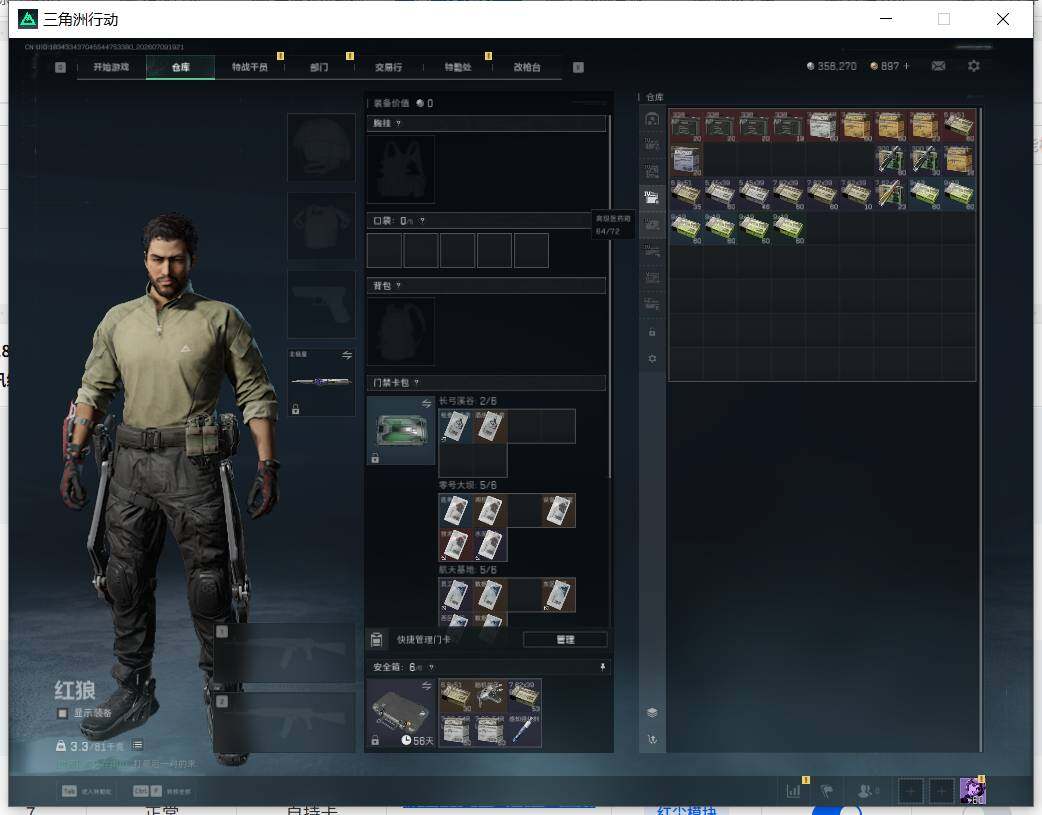Open the statistics bar-chart icon at bottom
Image resolution: width=1042 pixels, height=815 pixels.
(793, 790)
